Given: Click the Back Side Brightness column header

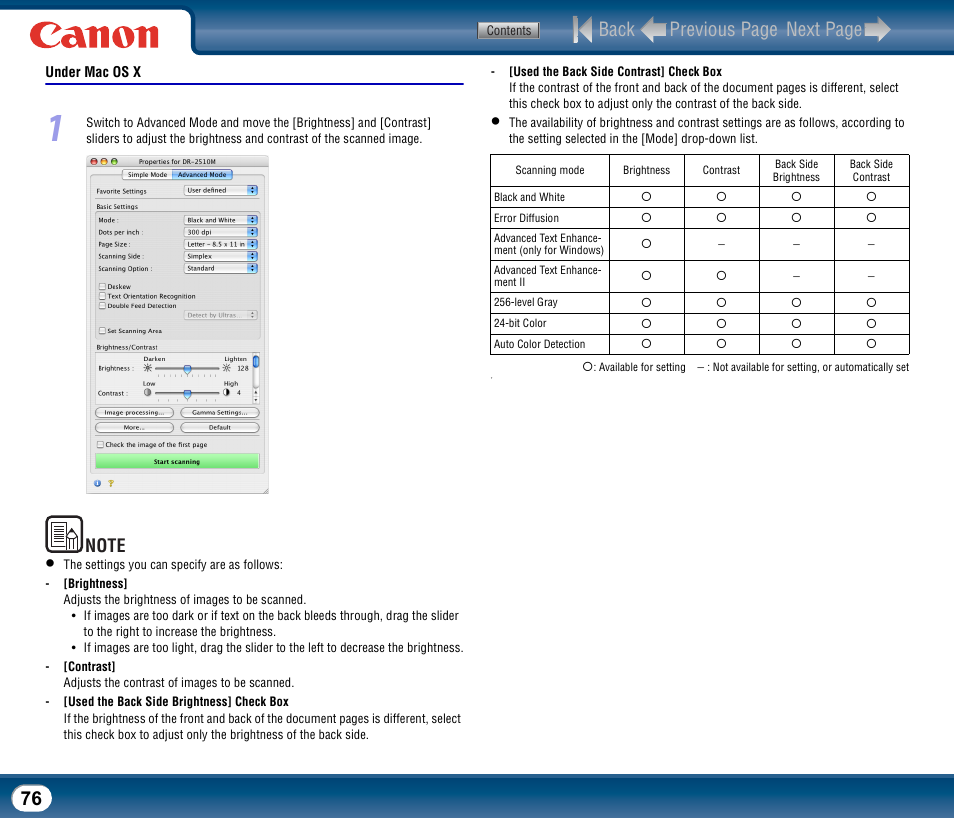Looking at the screenshot, I should 796,170.
